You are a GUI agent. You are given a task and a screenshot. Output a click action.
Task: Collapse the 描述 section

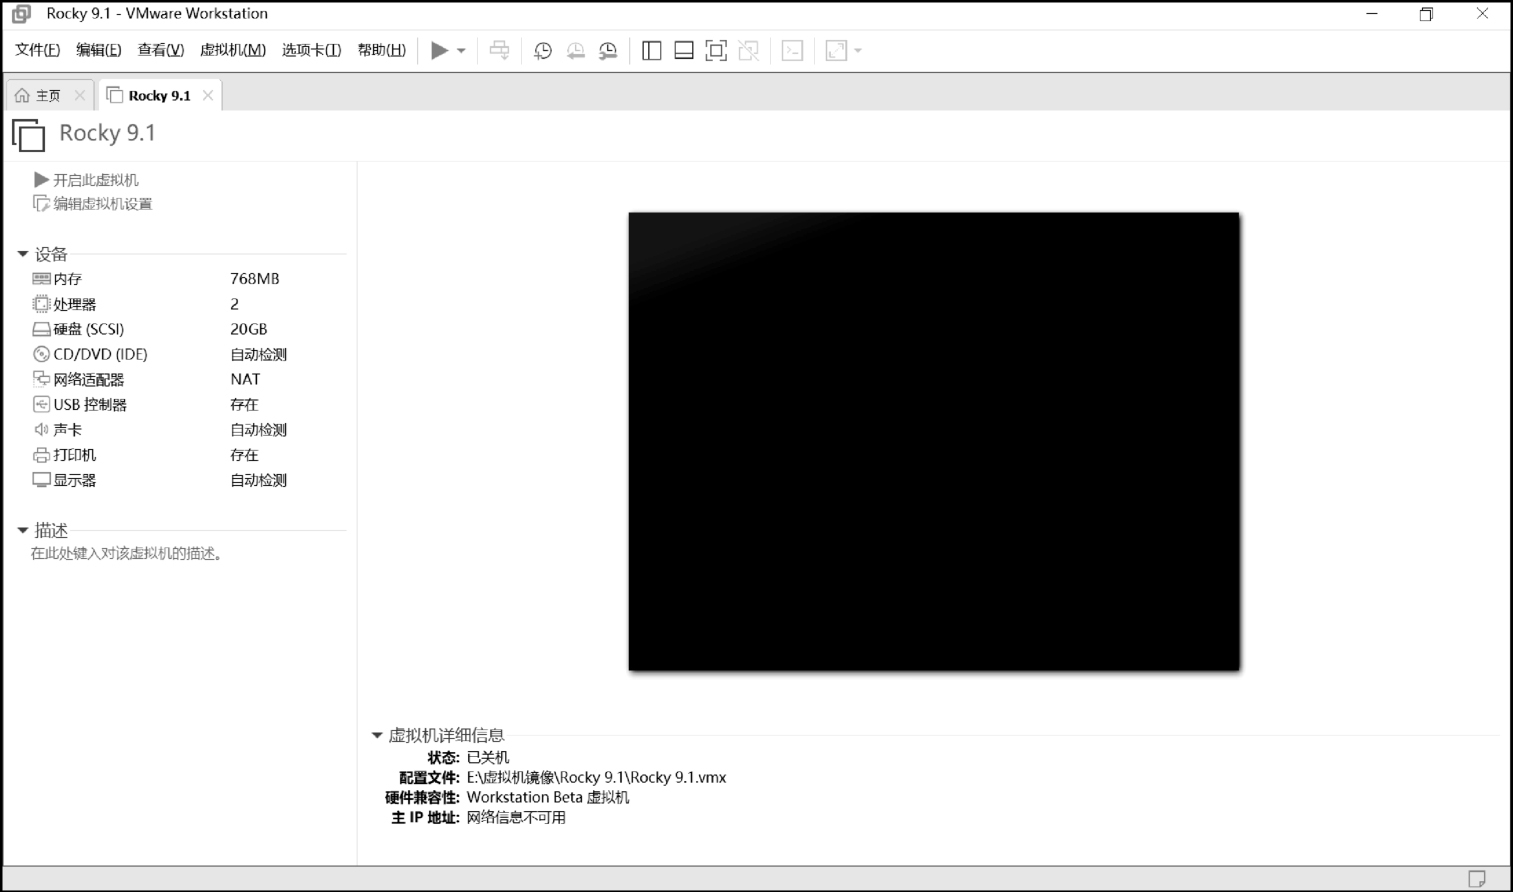[x=23, y=530]
